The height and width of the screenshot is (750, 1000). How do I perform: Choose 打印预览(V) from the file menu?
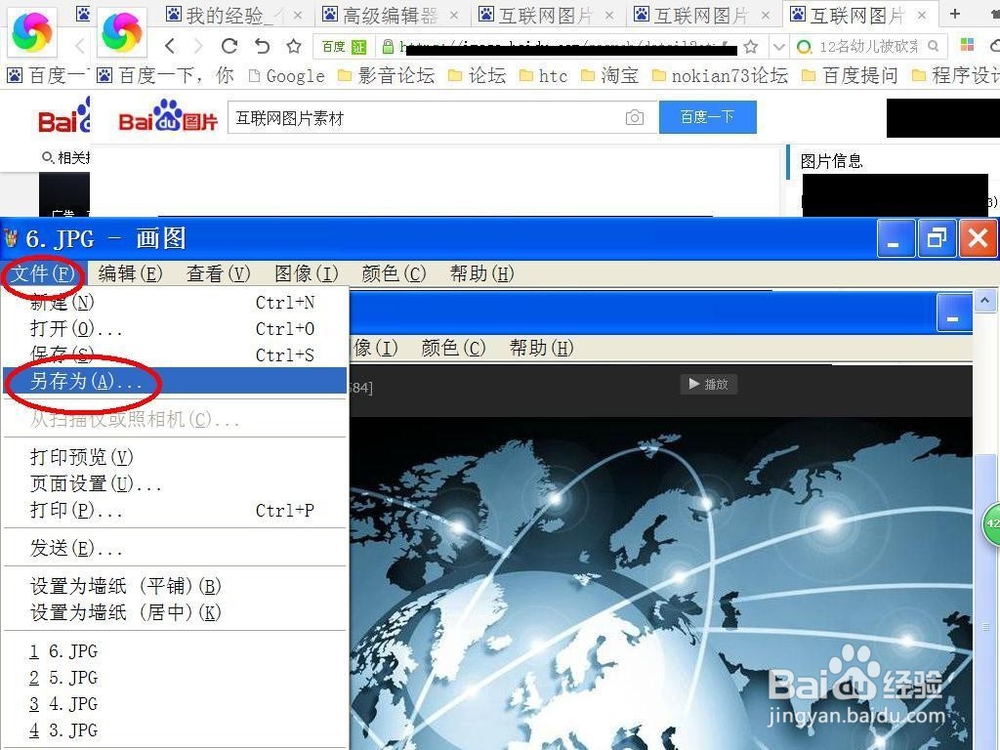click(x=175, y=457)
